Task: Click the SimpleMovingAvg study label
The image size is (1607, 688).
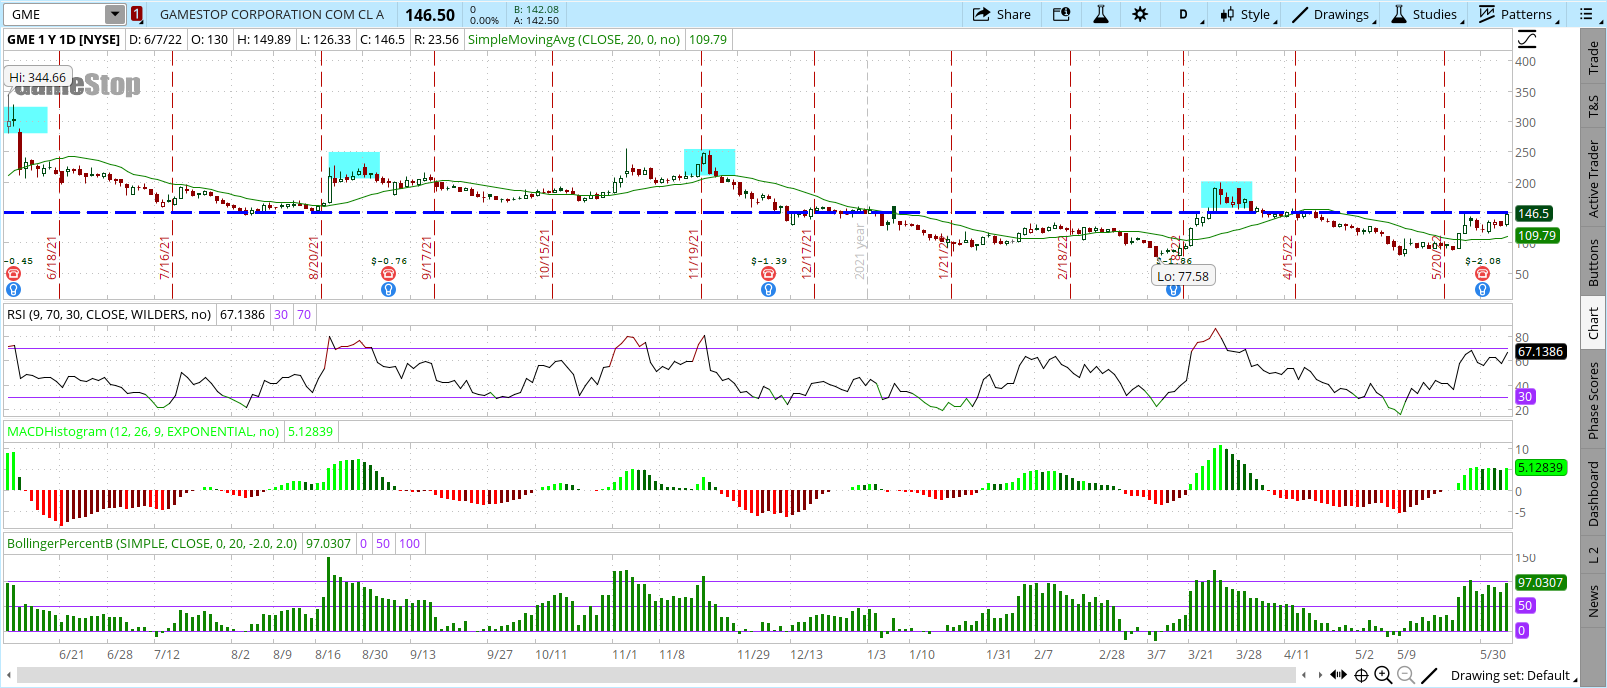Action: (573, 39)
